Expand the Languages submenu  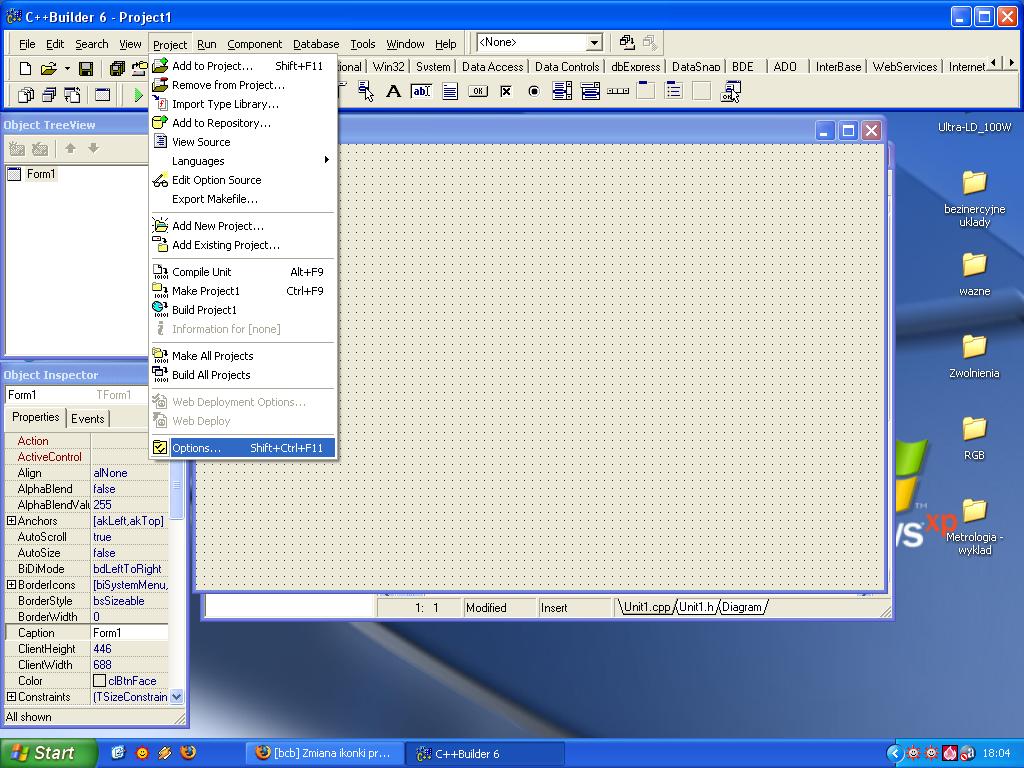(243, 161)
